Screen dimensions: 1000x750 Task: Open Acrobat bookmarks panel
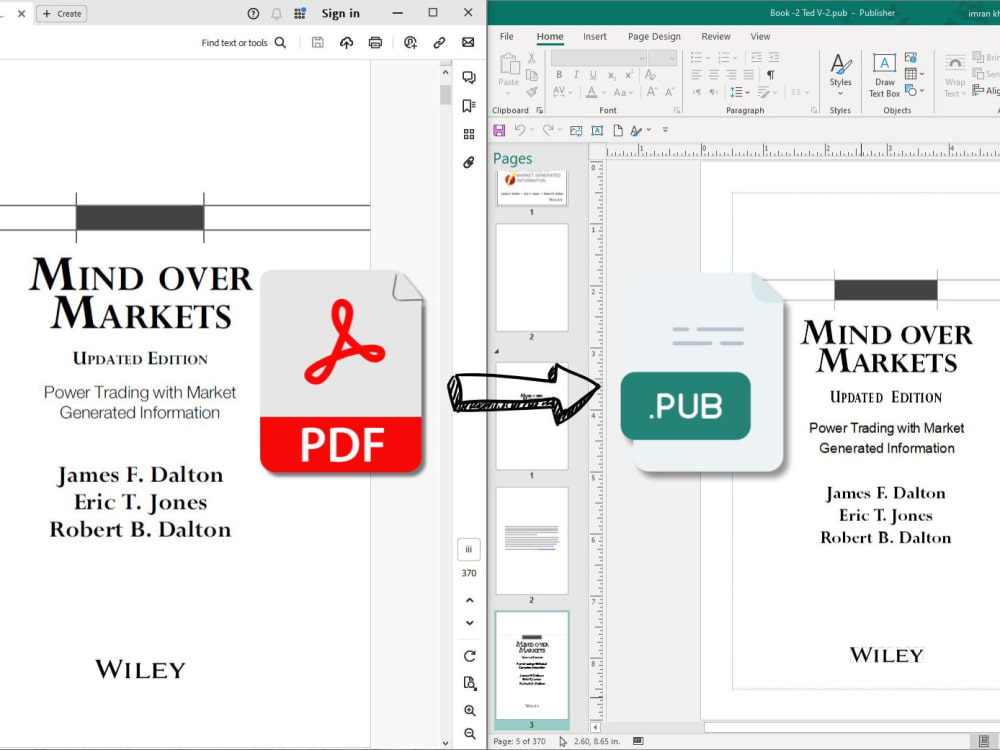click(469, 106)
